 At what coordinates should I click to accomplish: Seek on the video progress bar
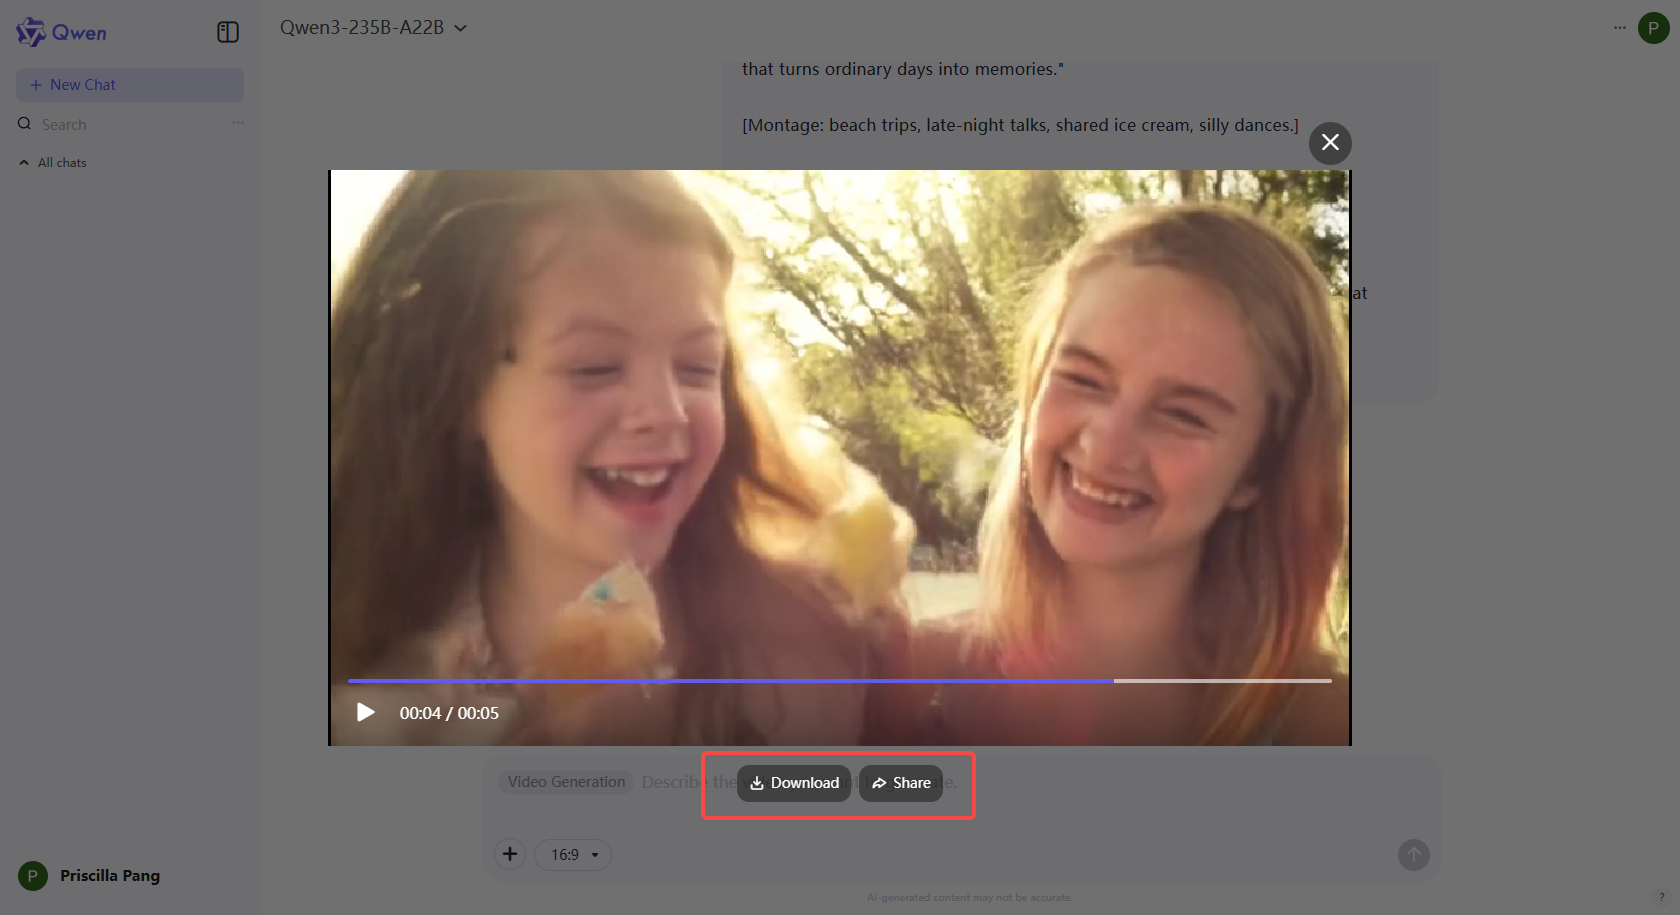click(x=840, y=681)
